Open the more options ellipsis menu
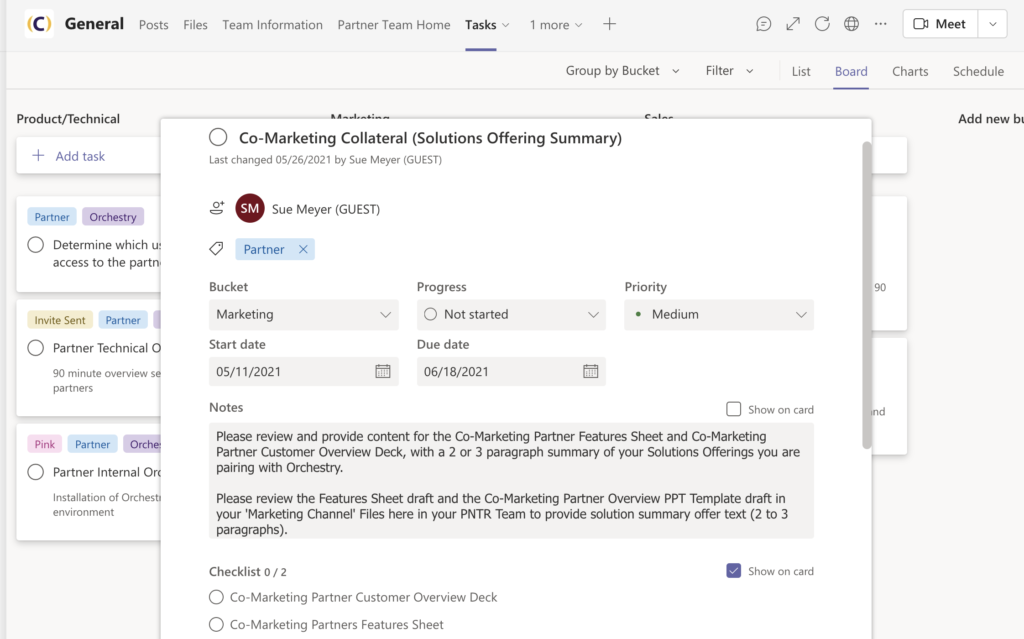The image size is (1024, 639). [879, 23]
